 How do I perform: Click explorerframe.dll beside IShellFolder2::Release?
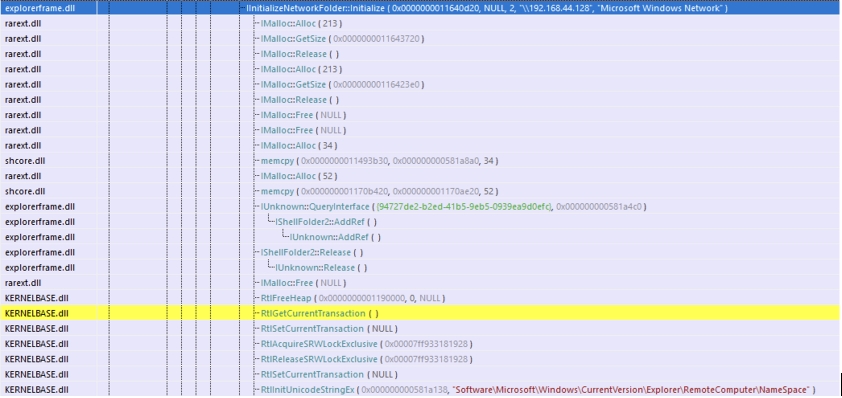40,252
